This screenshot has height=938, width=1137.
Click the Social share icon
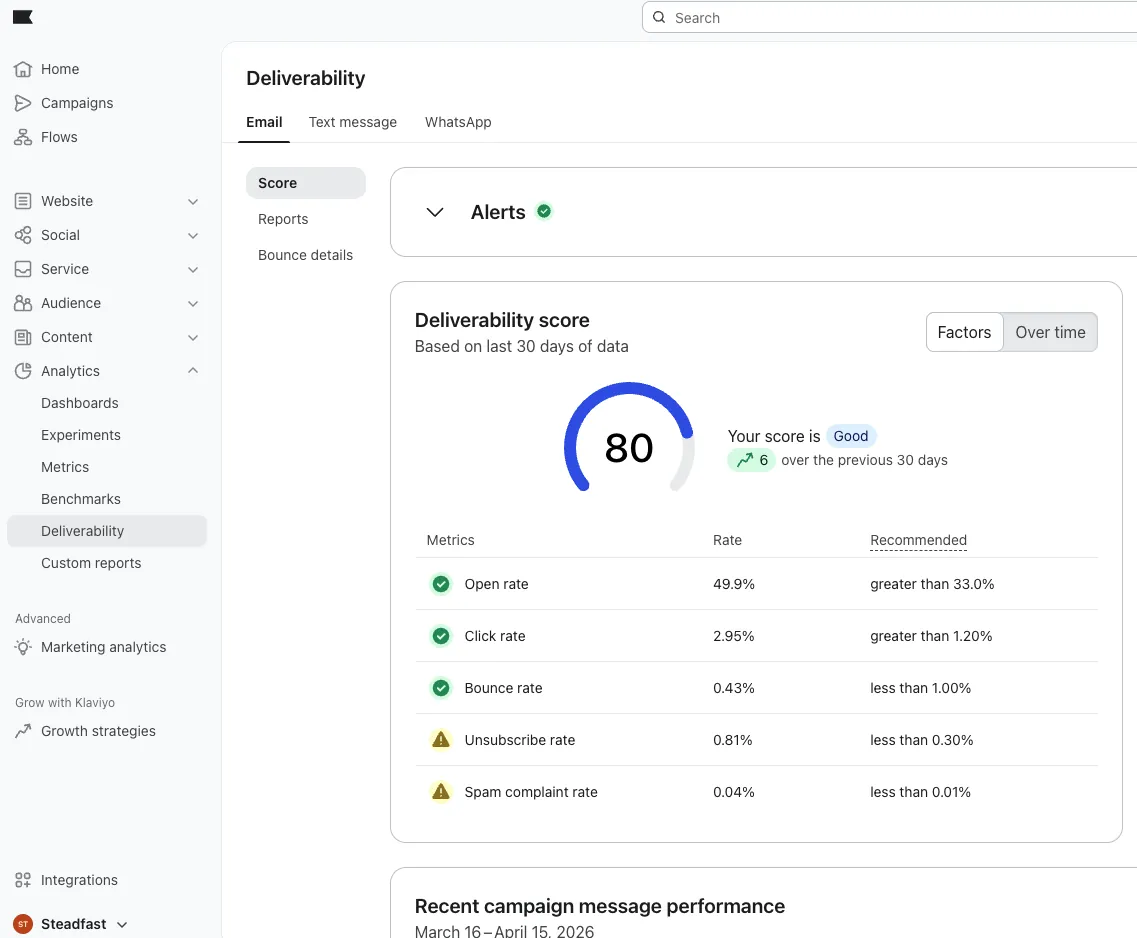23,235
